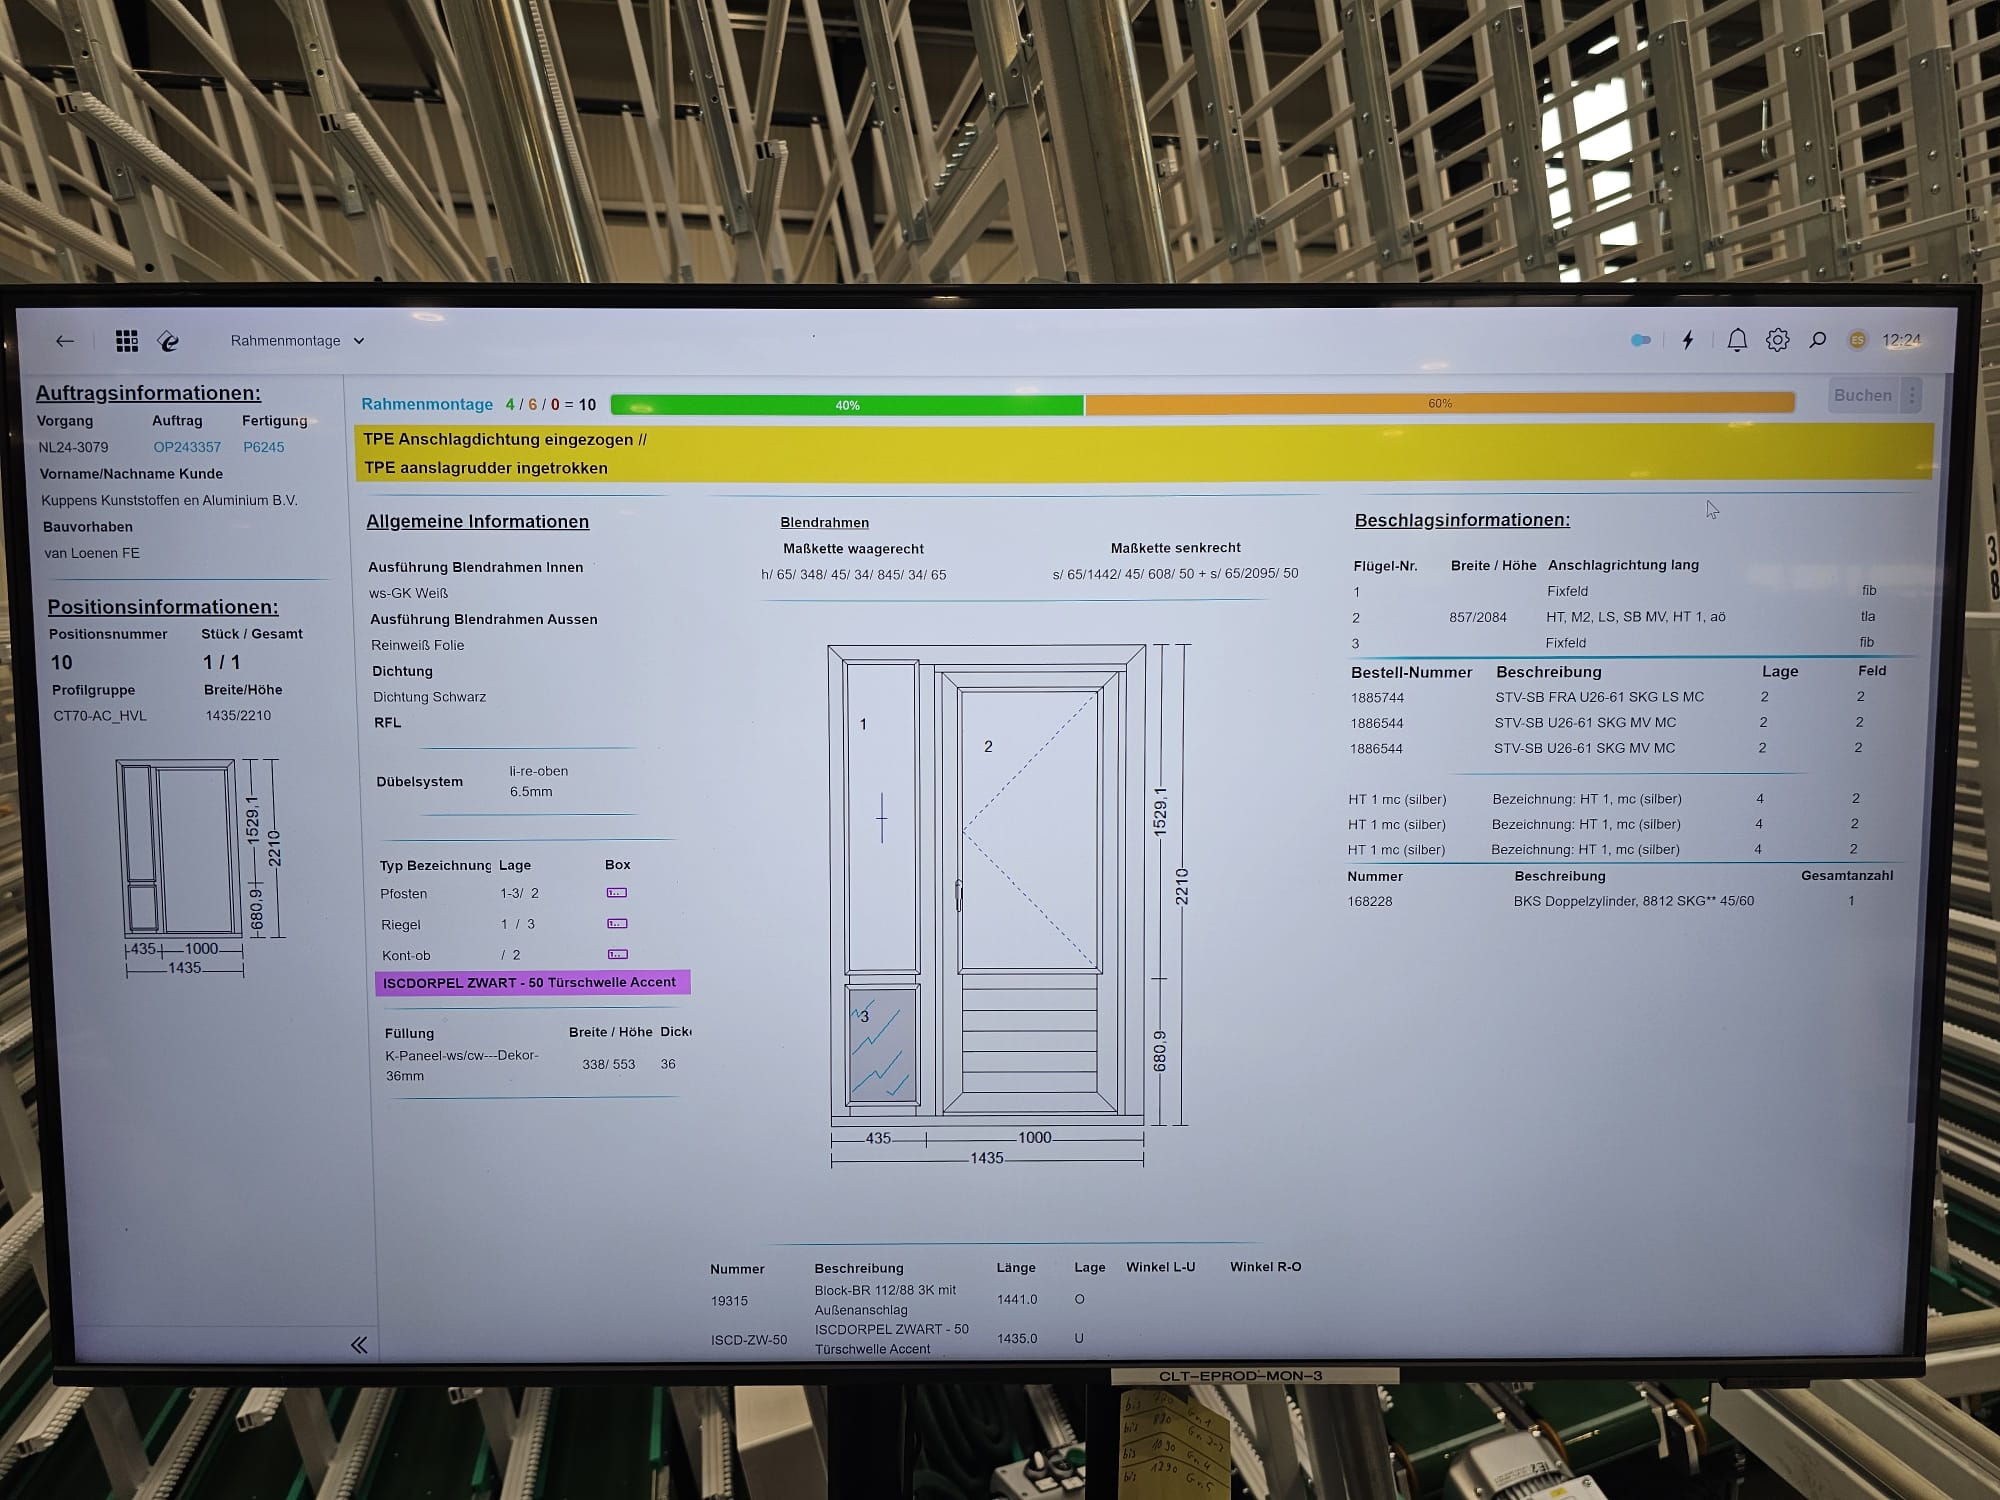Open order link OP243357
Viewport: 2000px width, 1500px height.
point(187,447)
